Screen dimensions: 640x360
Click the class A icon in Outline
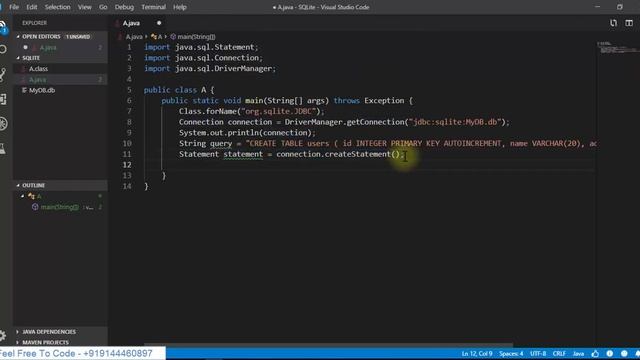pos(31,196)
